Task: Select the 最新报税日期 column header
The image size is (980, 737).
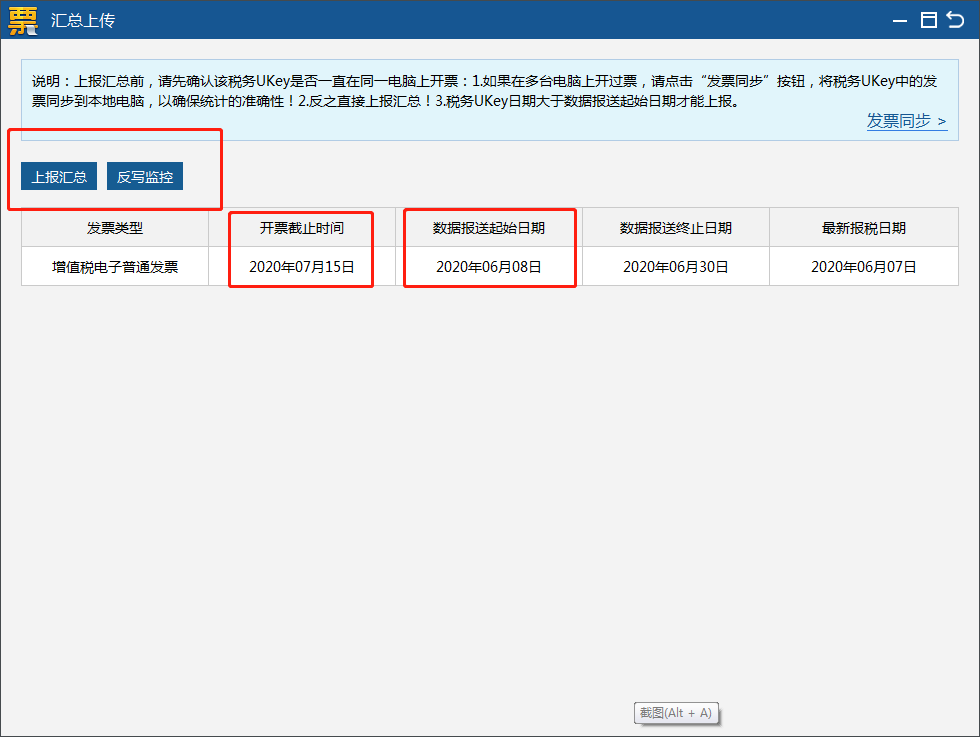Action: (864, 228)
